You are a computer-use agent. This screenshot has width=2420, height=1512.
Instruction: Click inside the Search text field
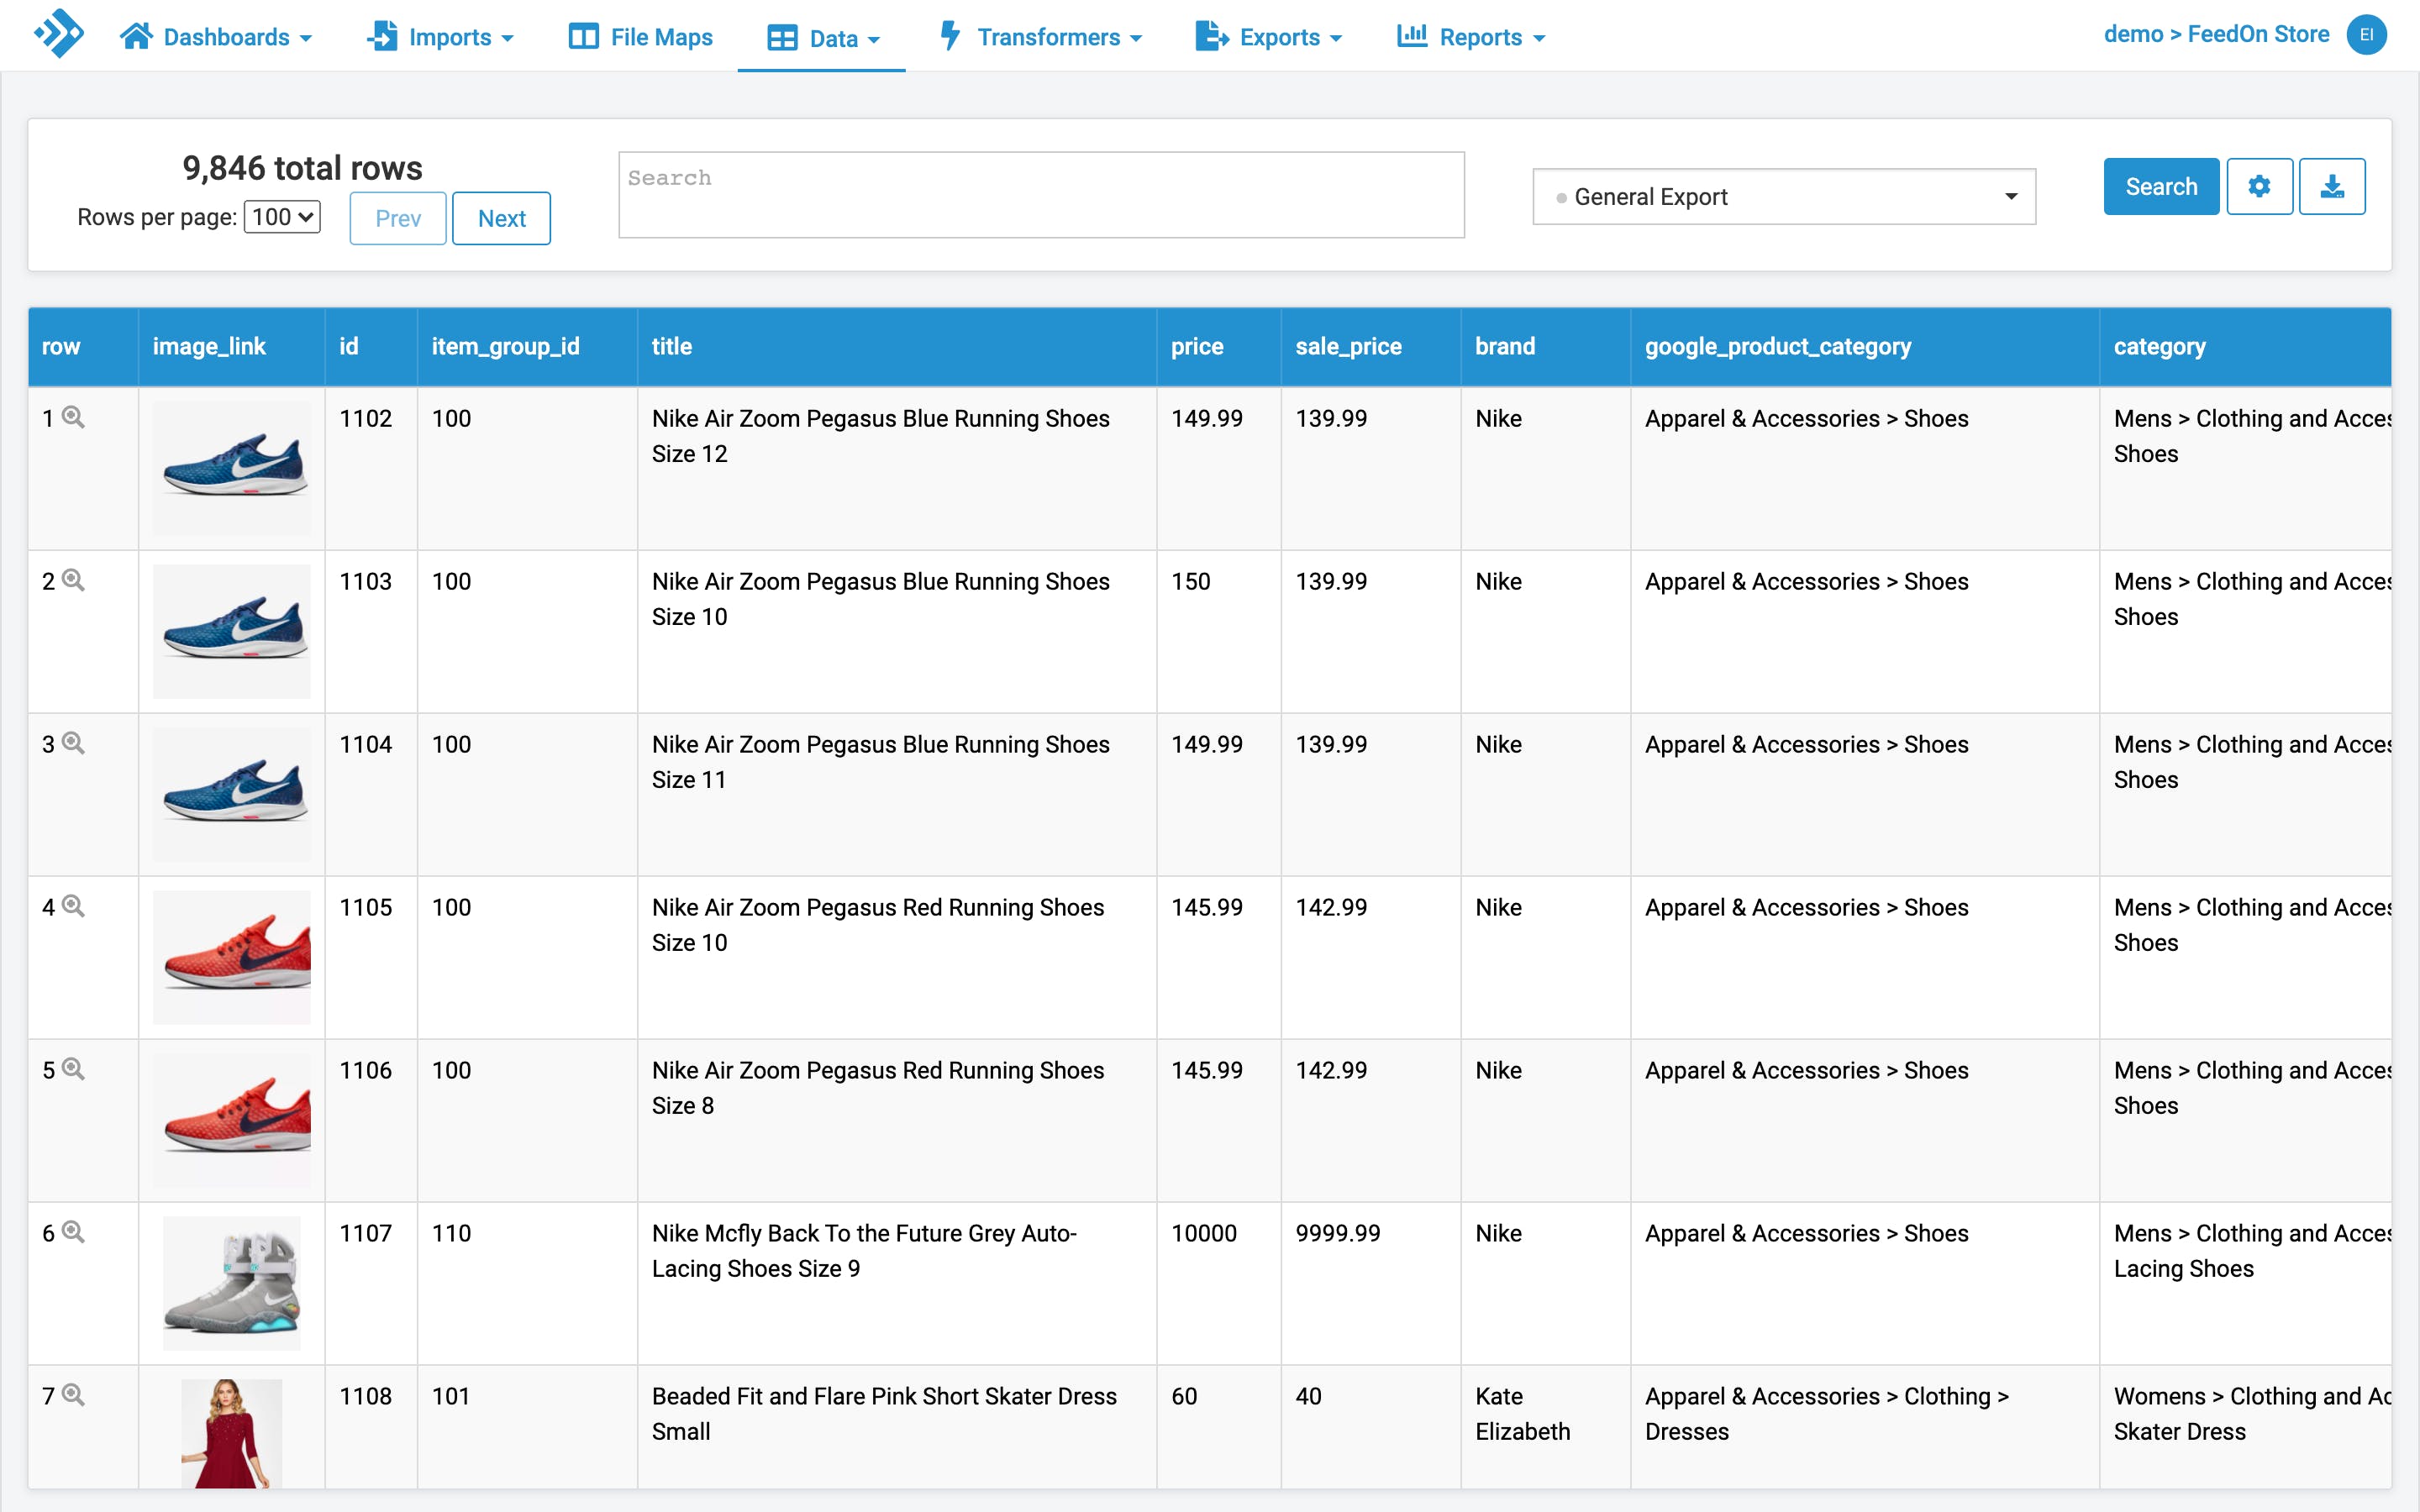1040,195
